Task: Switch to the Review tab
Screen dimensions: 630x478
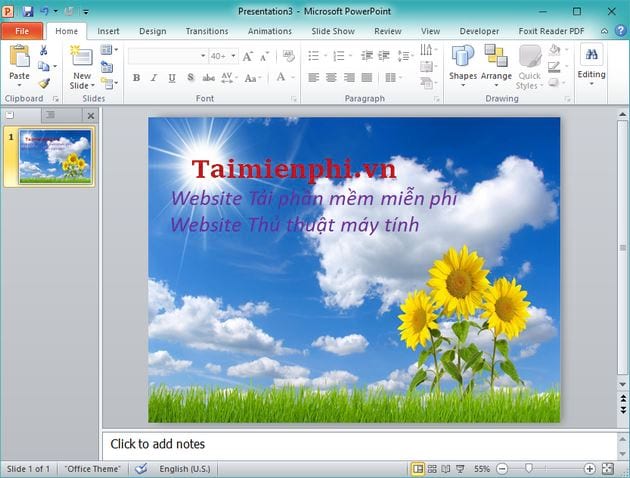Action: (x=388, y=31)
